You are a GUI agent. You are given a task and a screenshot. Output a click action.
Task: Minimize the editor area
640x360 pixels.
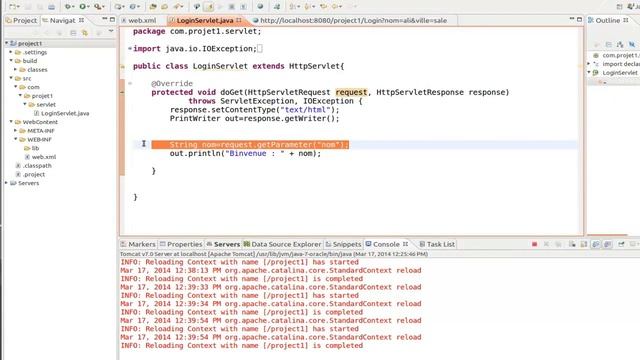point(571,19)
